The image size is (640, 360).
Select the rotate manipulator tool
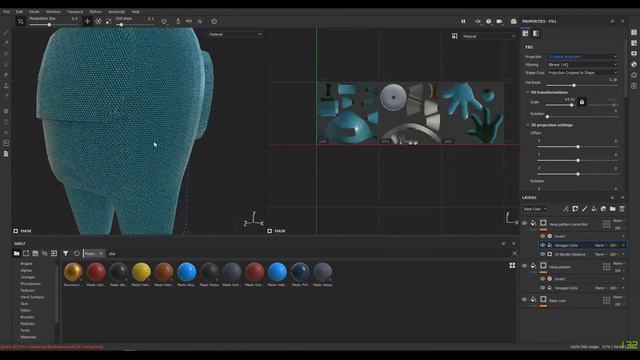tap(98, 21)
